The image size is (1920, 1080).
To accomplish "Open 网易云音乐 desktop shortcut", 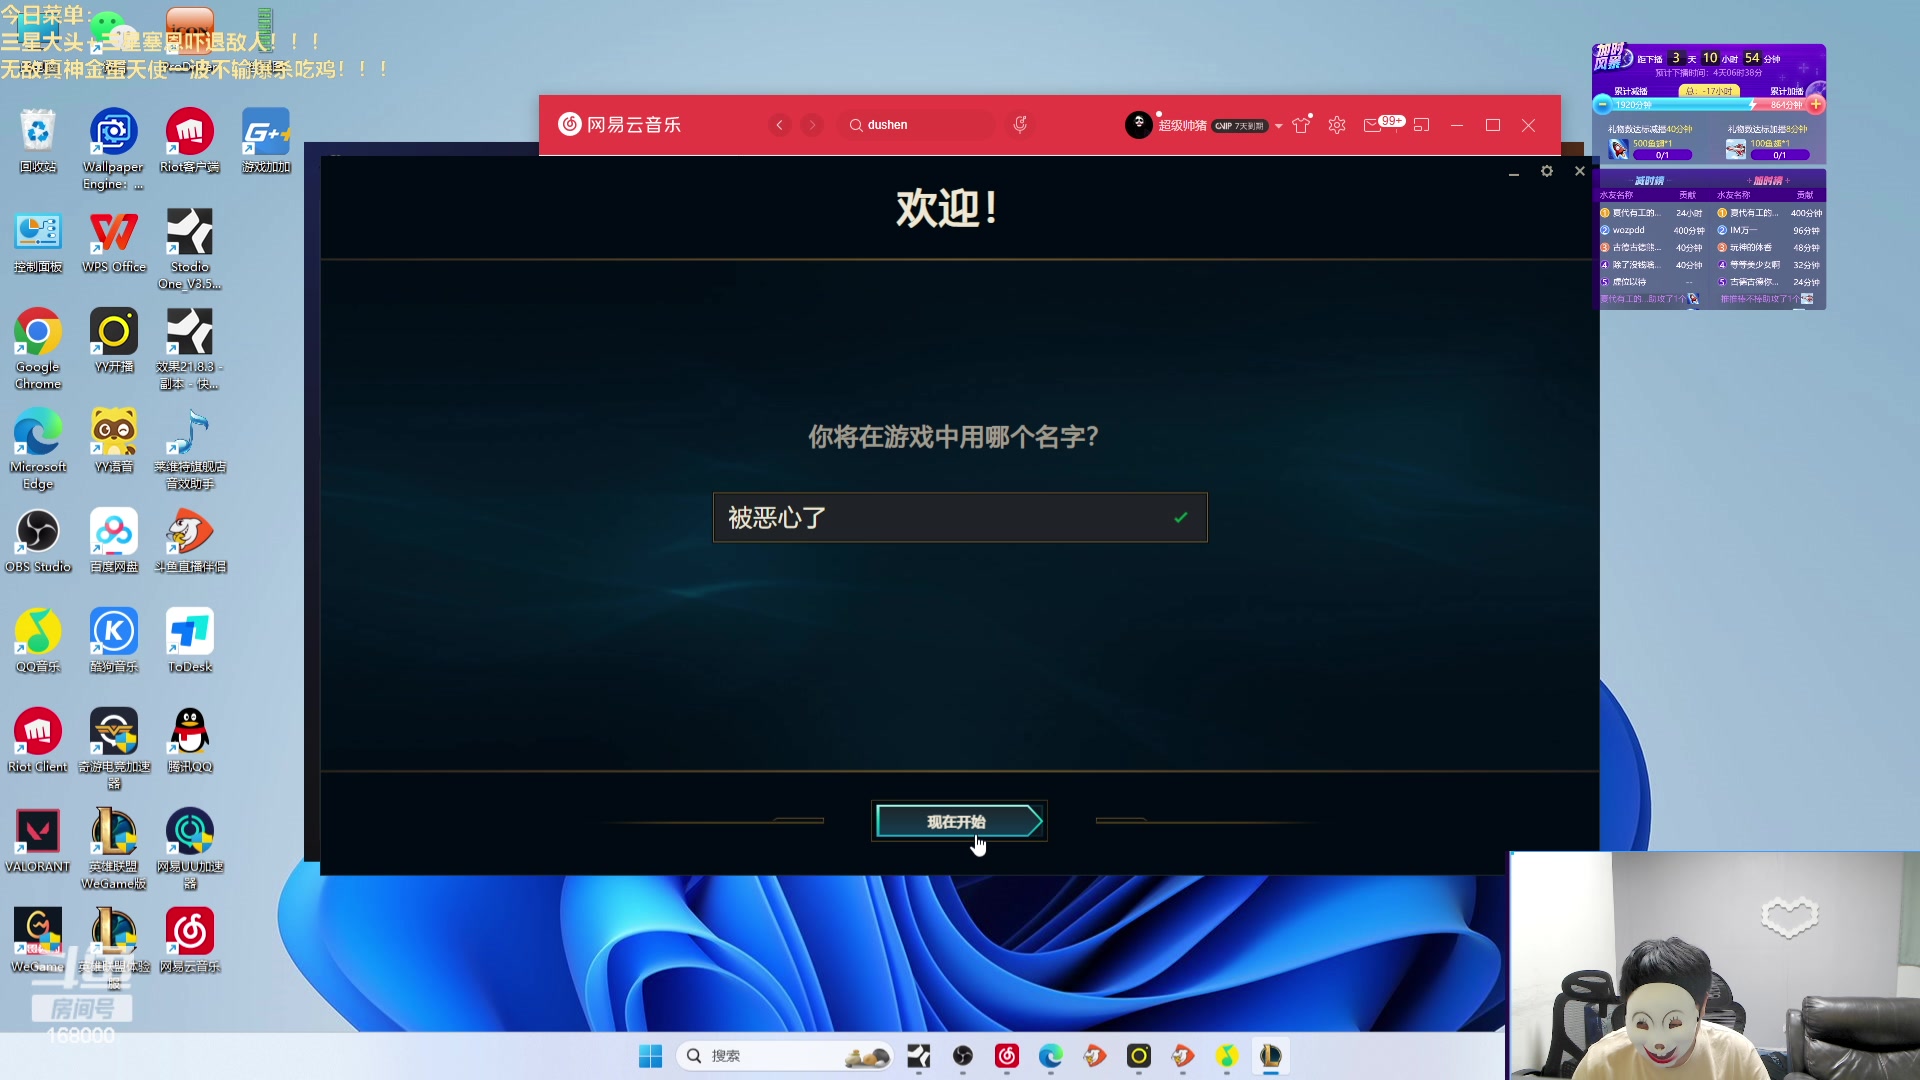I will click(189, 941).
